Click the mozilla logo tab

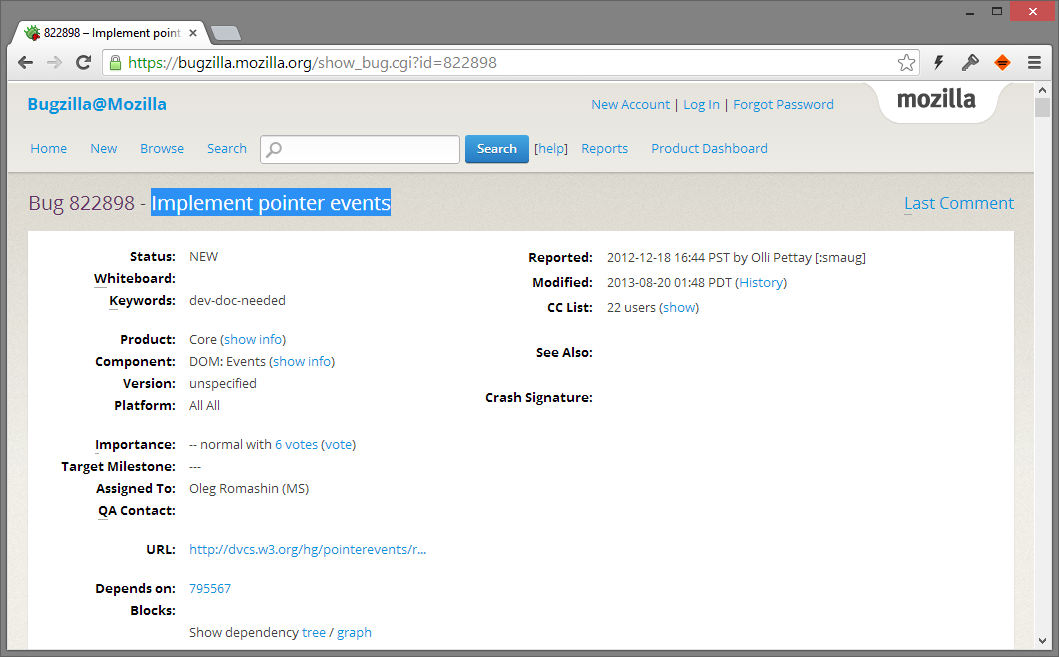click(x=936, y=100)
